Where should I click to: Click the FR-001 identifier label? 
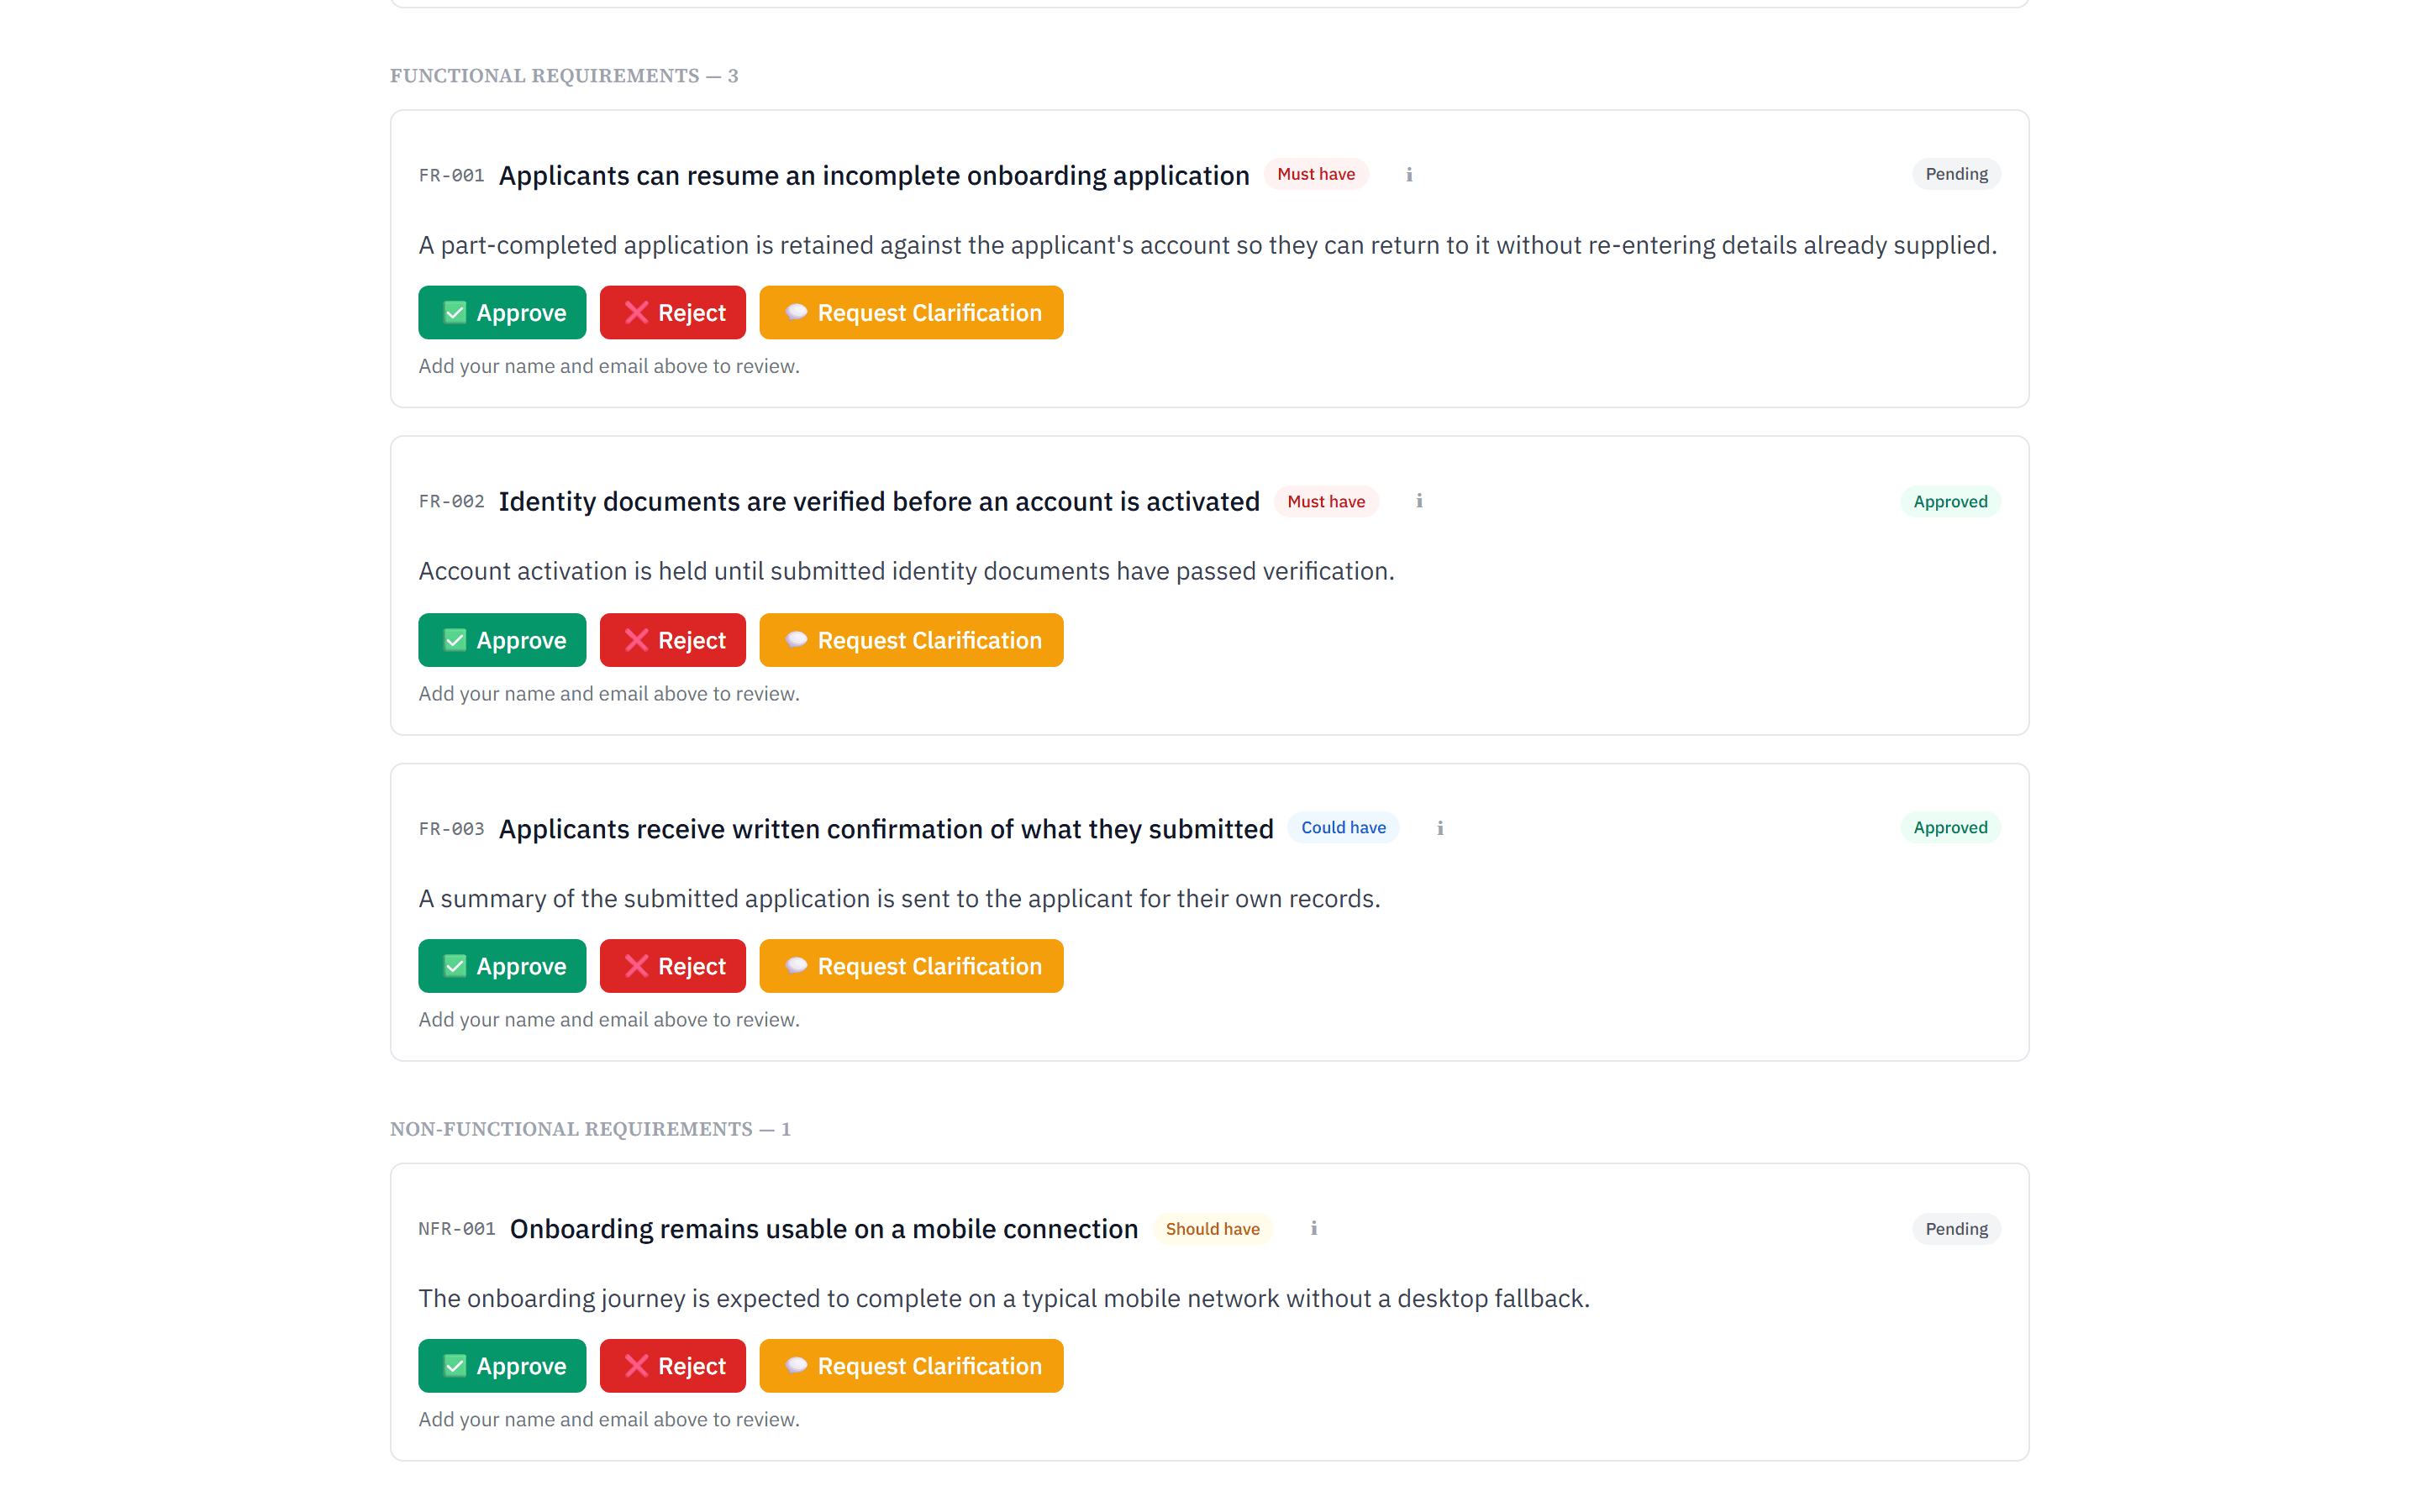[x=451, y=175]
